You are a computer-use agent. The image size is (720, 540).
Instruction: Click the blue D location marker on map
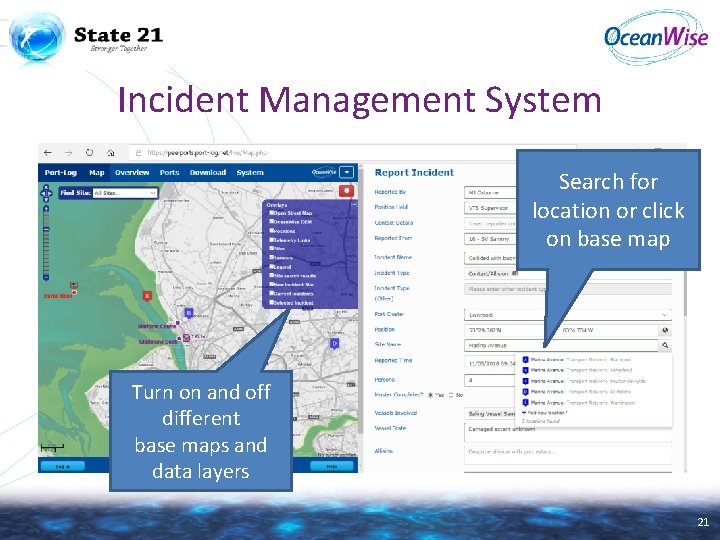[x=335, y=343]
